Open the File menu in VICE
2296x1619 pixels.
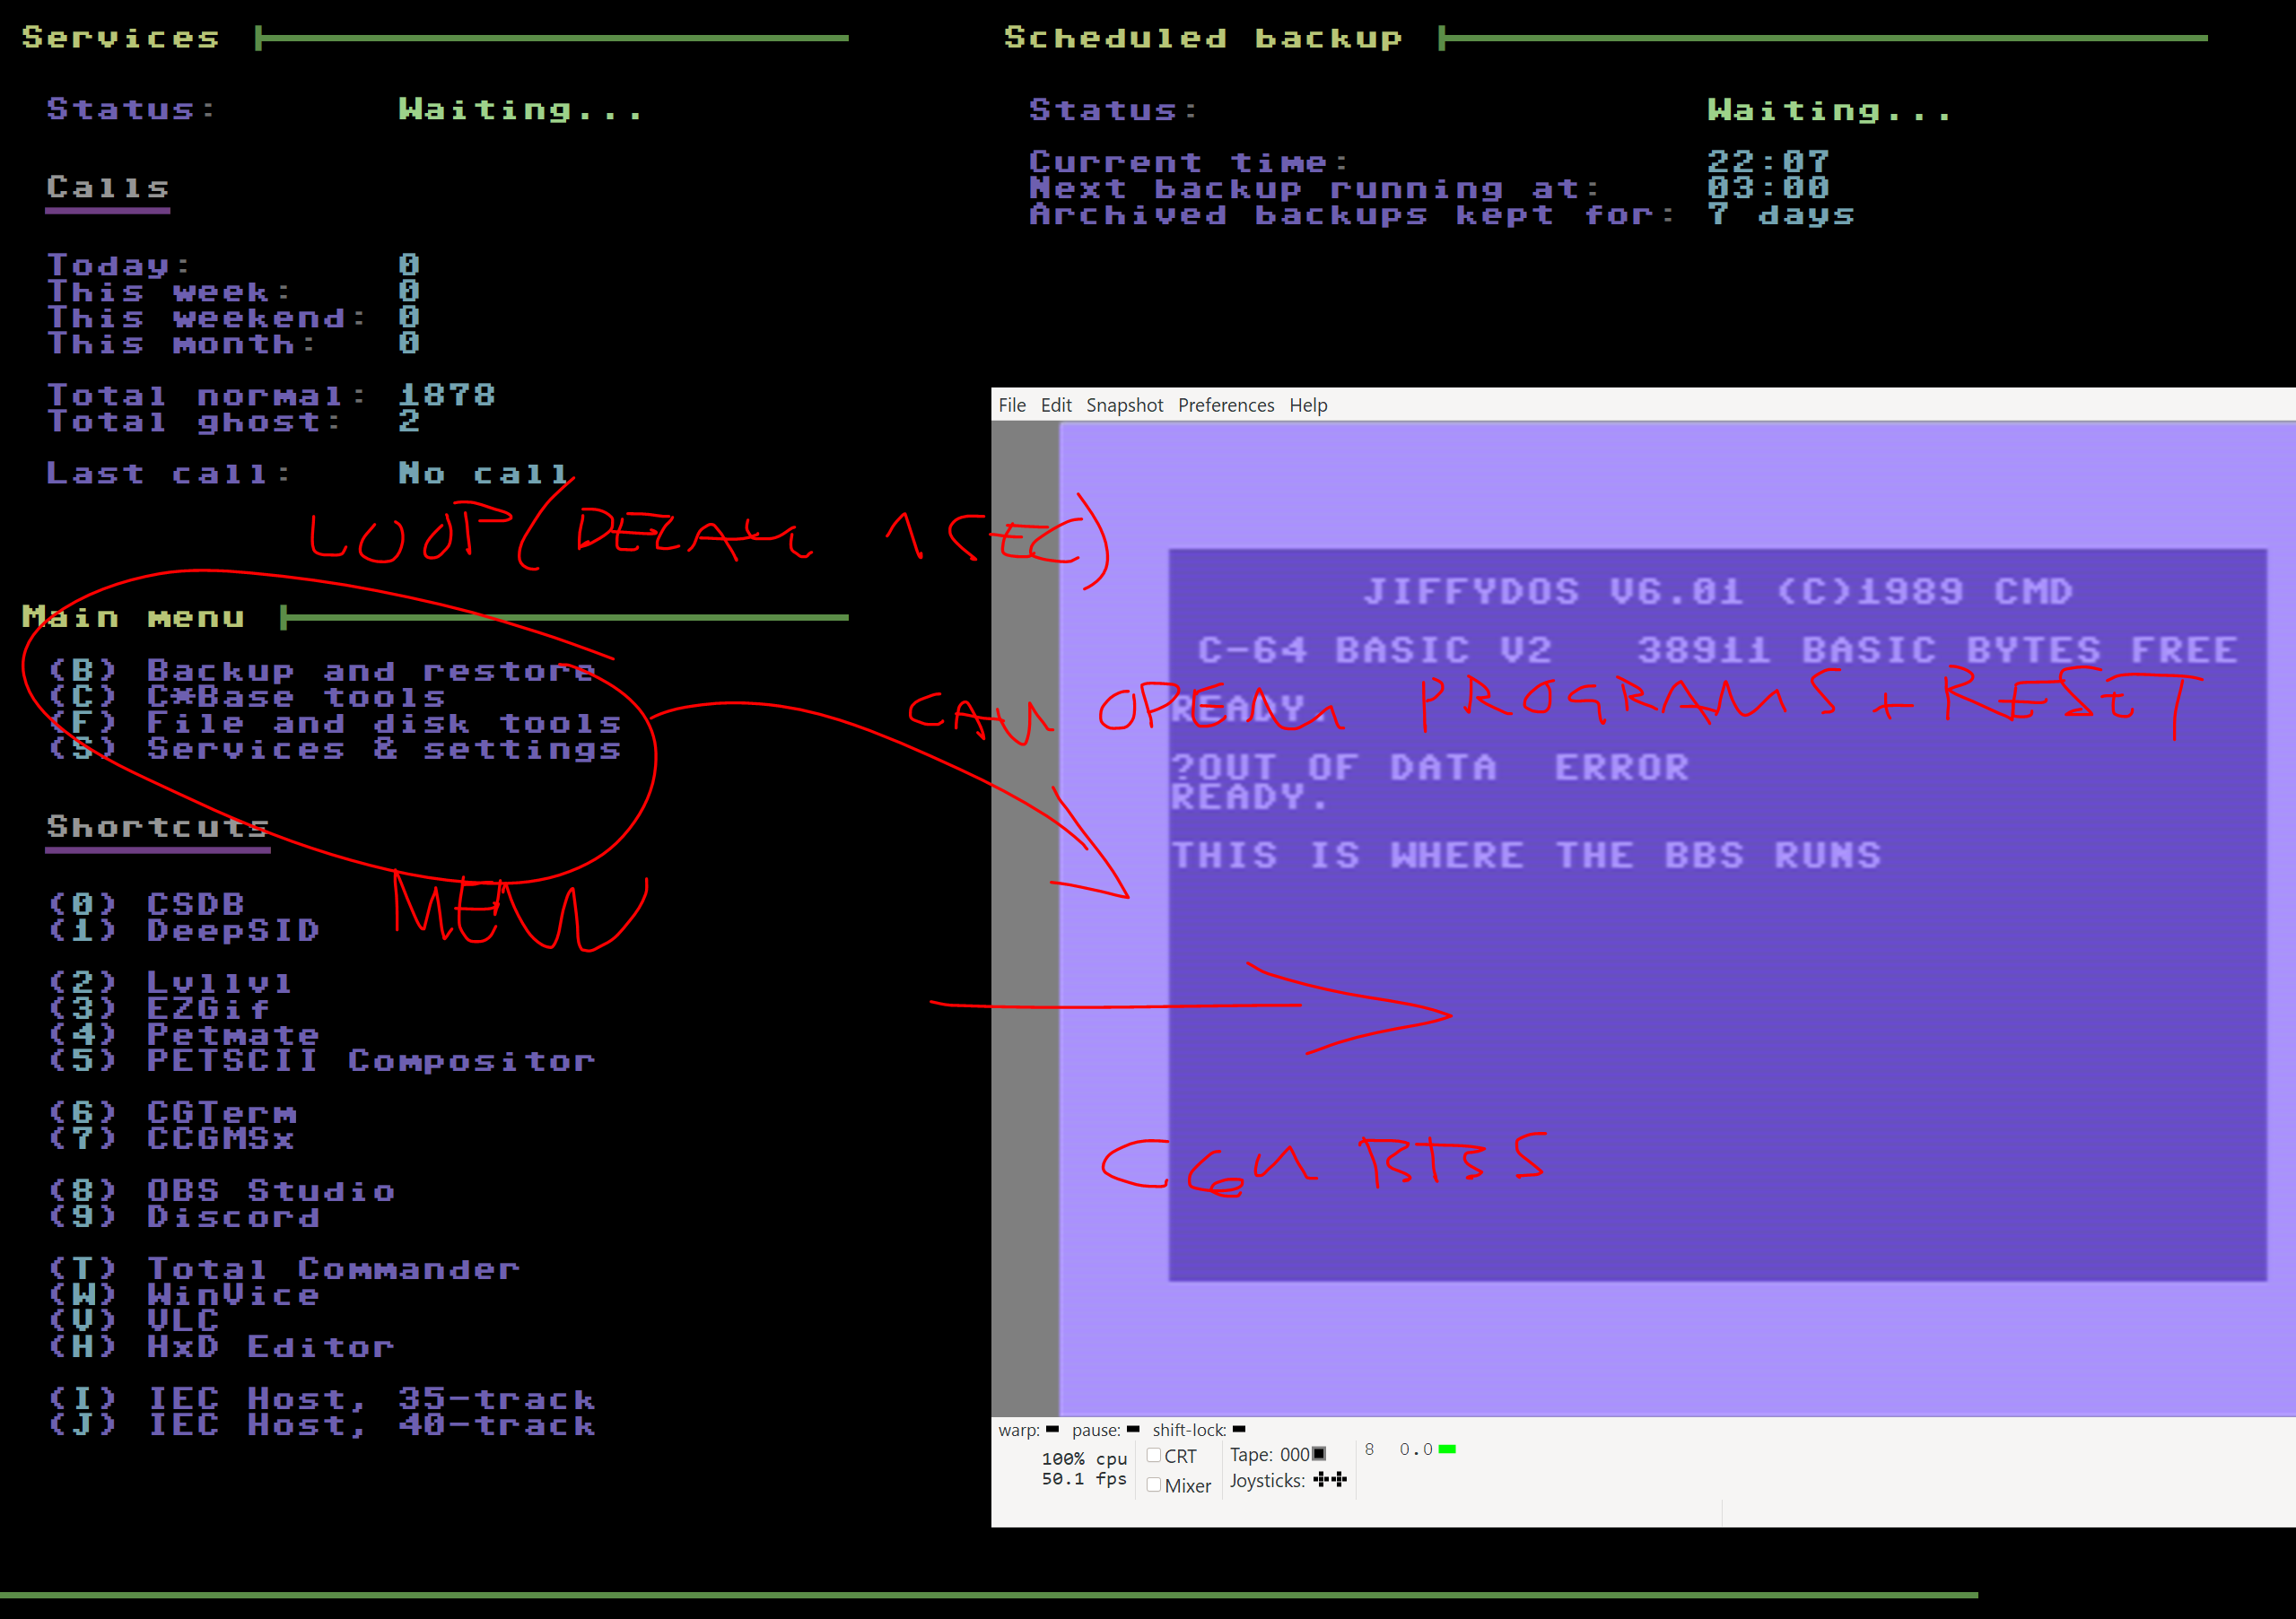click(x=1012, y=405)
